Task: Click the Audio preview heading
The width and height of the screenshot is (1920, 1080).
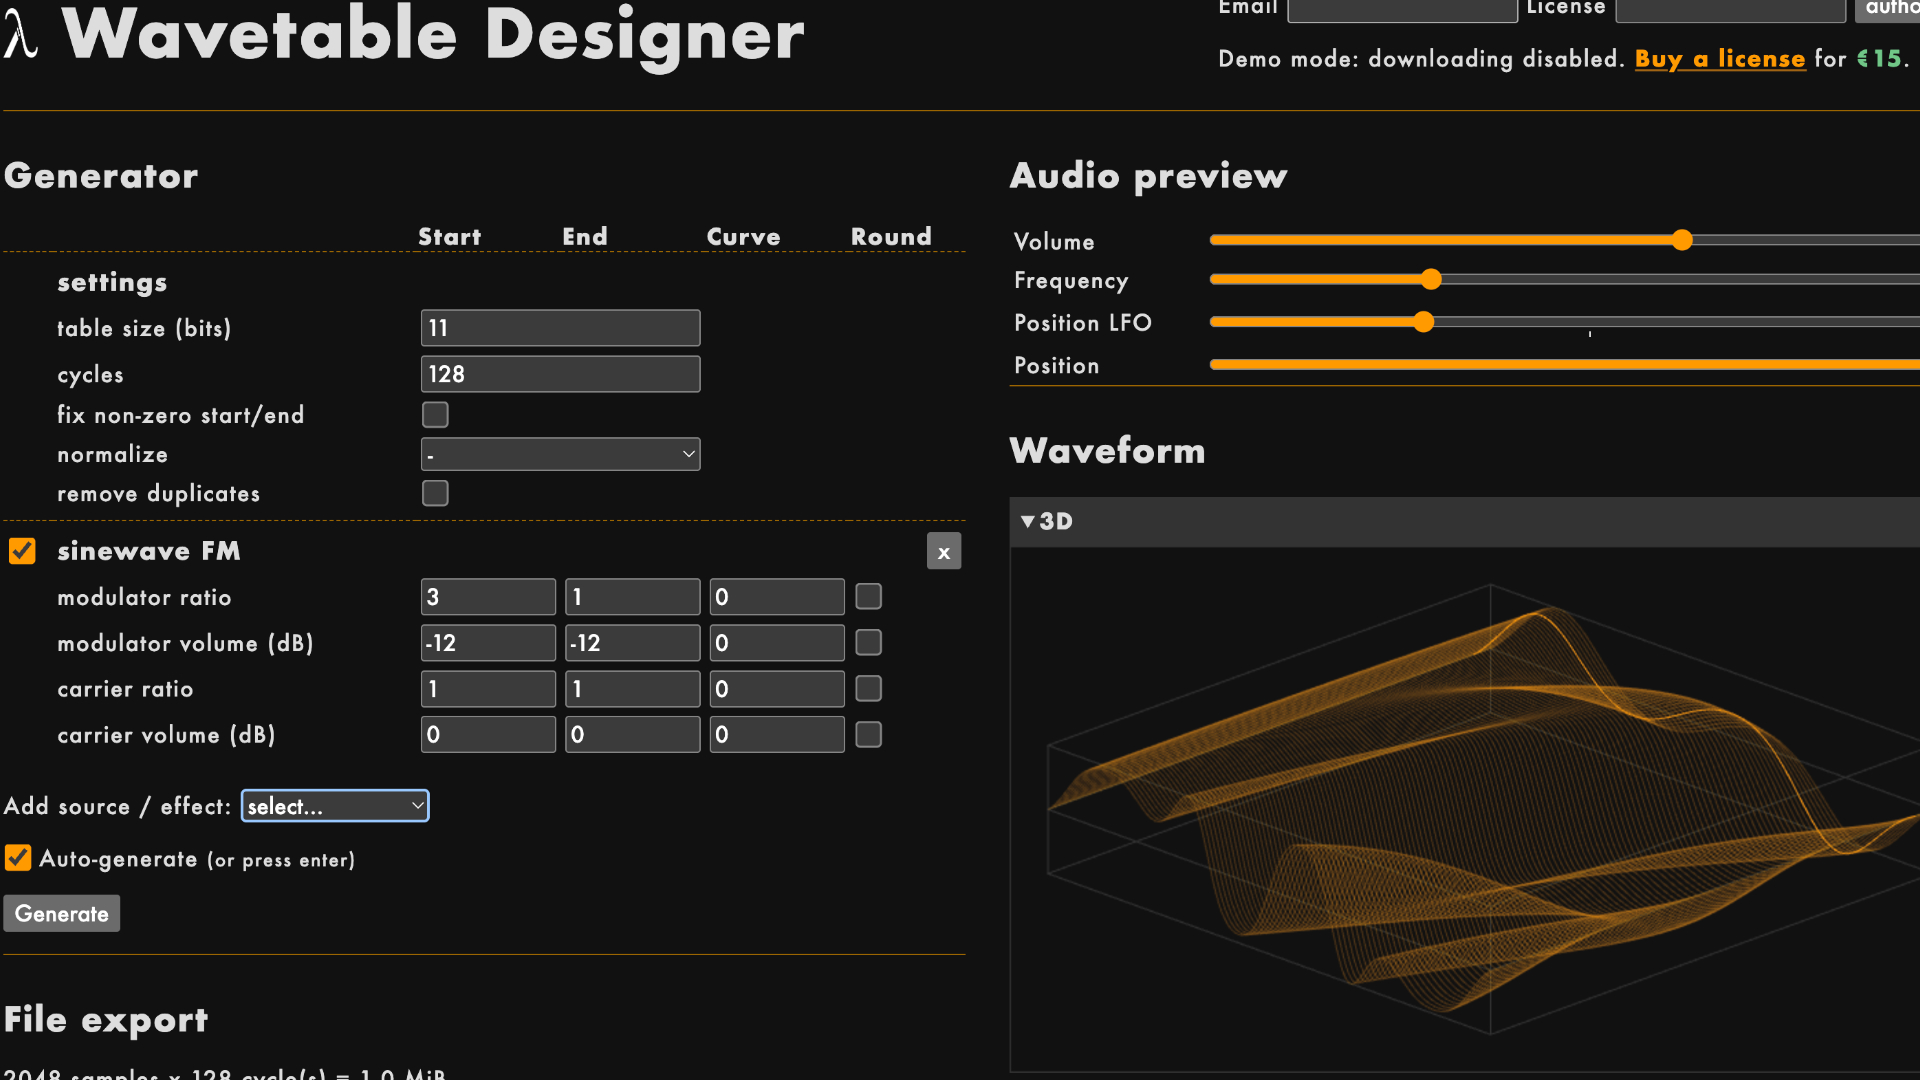Action: [1148, 176]
